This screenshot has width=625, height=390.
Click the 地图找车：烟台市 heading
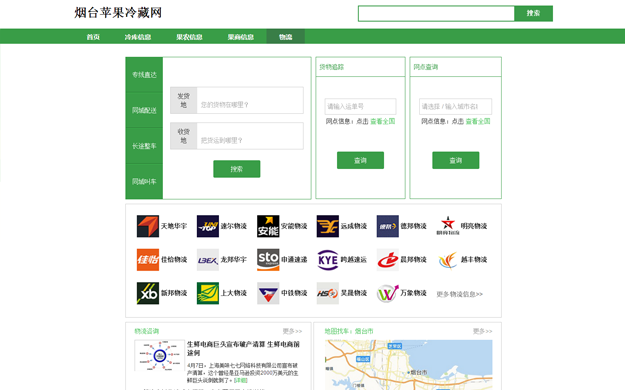pyautogui.click(x=349, y=331)
